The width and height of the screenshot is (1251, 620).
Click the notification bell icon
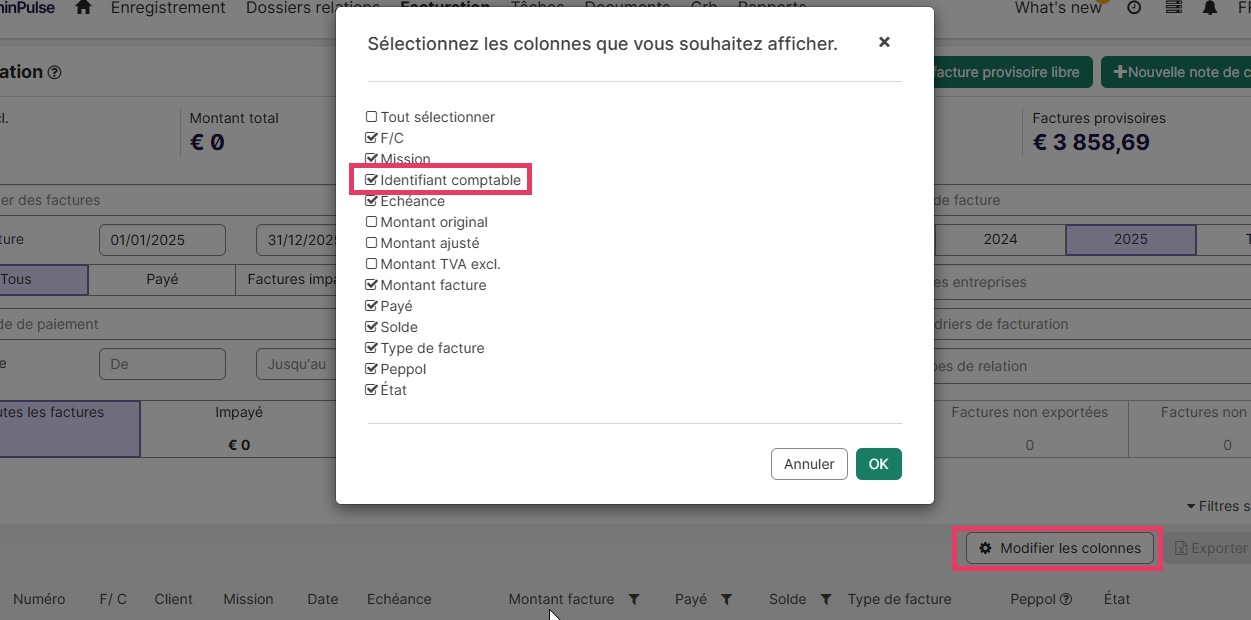(x=1210, y=8)
